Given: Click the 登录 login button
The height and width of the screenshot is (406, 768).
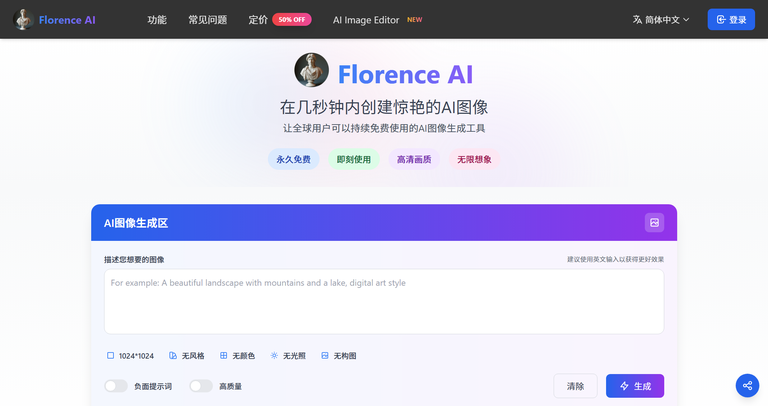Looking at the screenshot, I should point(731,19).
